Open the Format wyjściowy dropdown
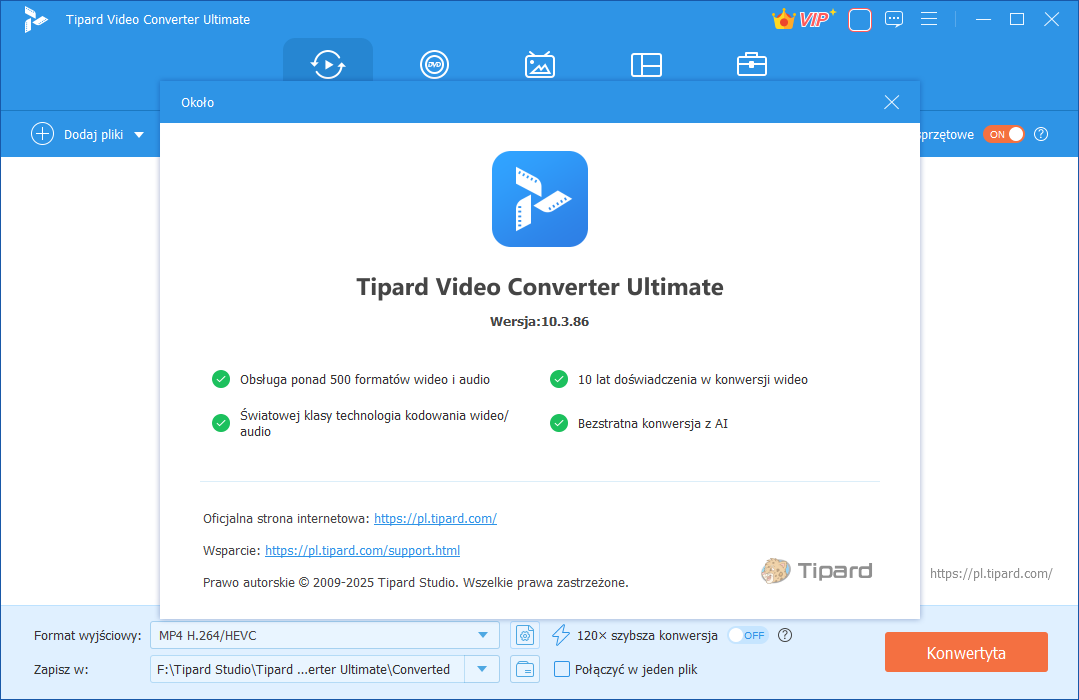This screenshot has height=700, width=1079. 325,635
